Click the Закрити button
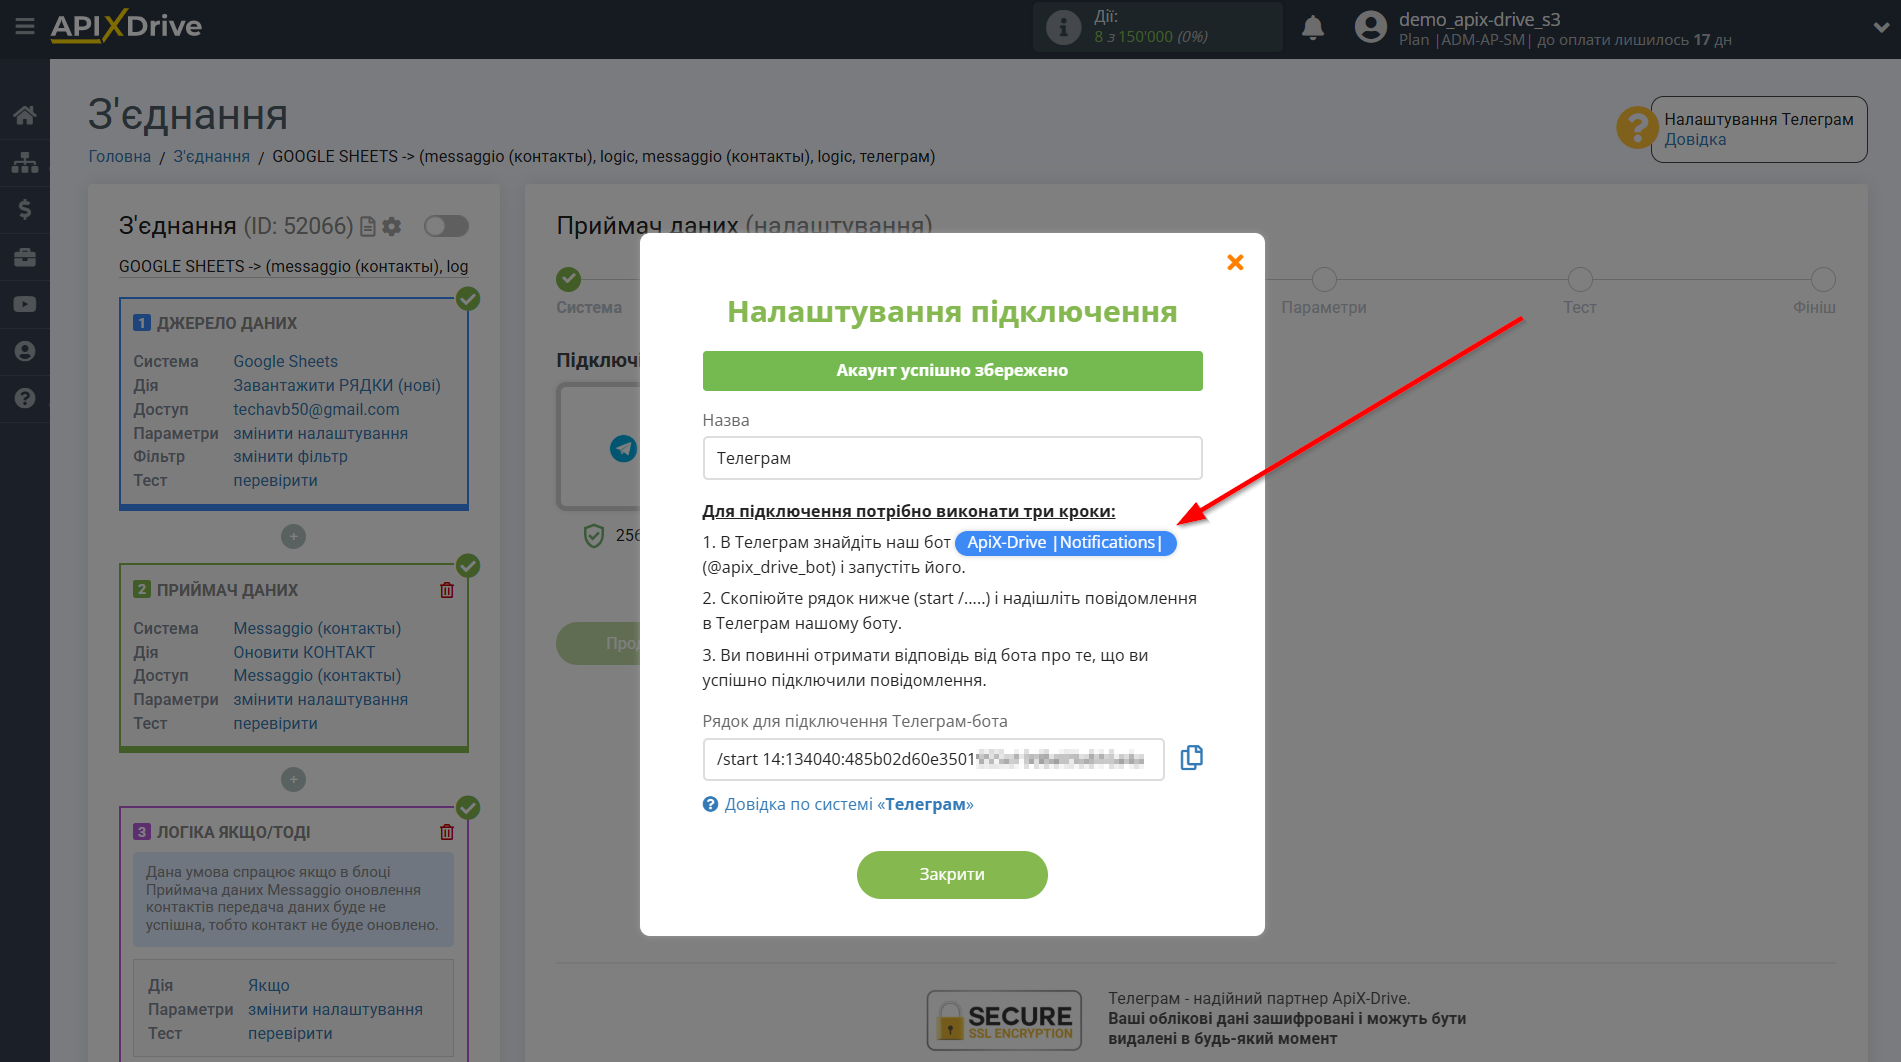Viewport: 1901px width, 1062px height. point(951,874)
